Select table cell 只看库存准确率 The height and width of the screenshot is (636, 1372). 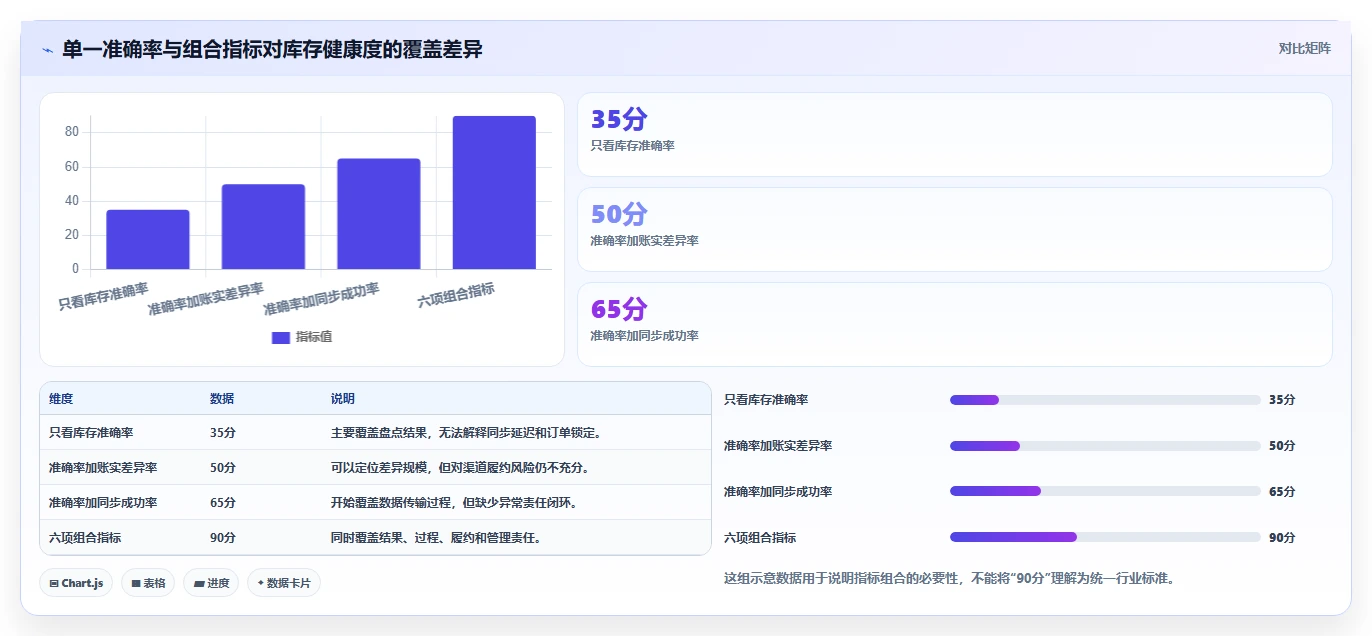(91, 433)
